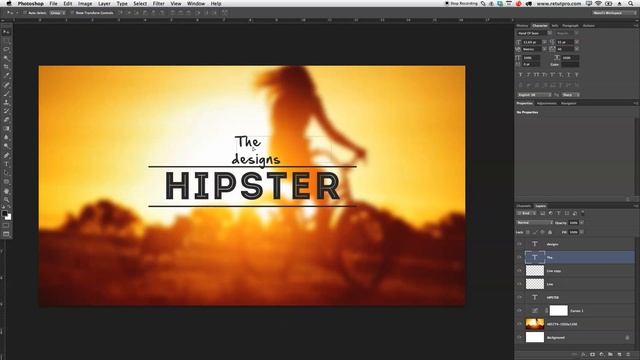Open the File menu
Screen dimensions: 640x360
(53, 4)
